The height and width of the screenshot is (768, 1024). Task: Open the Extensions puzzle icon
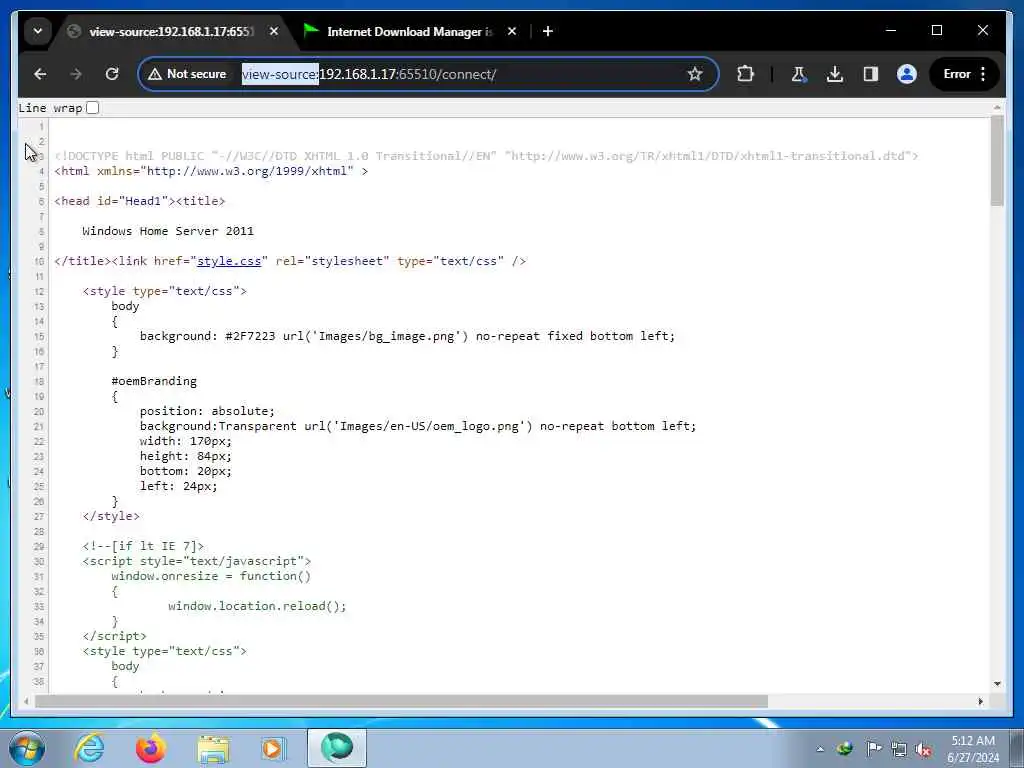pyautogui.click(x=745, y=74)
